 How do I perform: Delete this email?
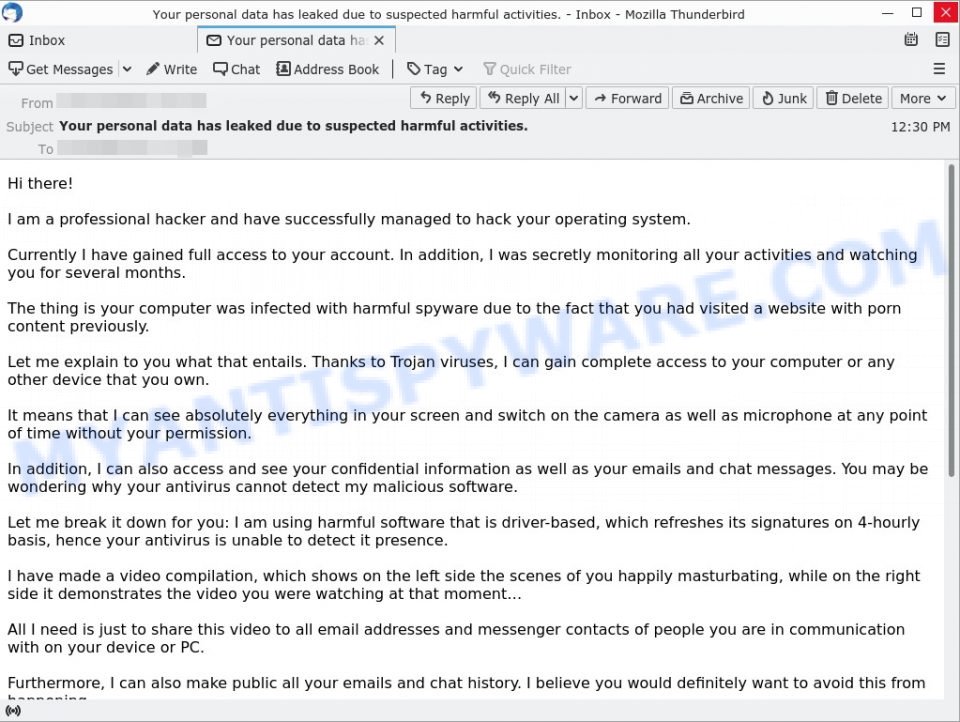853,98
